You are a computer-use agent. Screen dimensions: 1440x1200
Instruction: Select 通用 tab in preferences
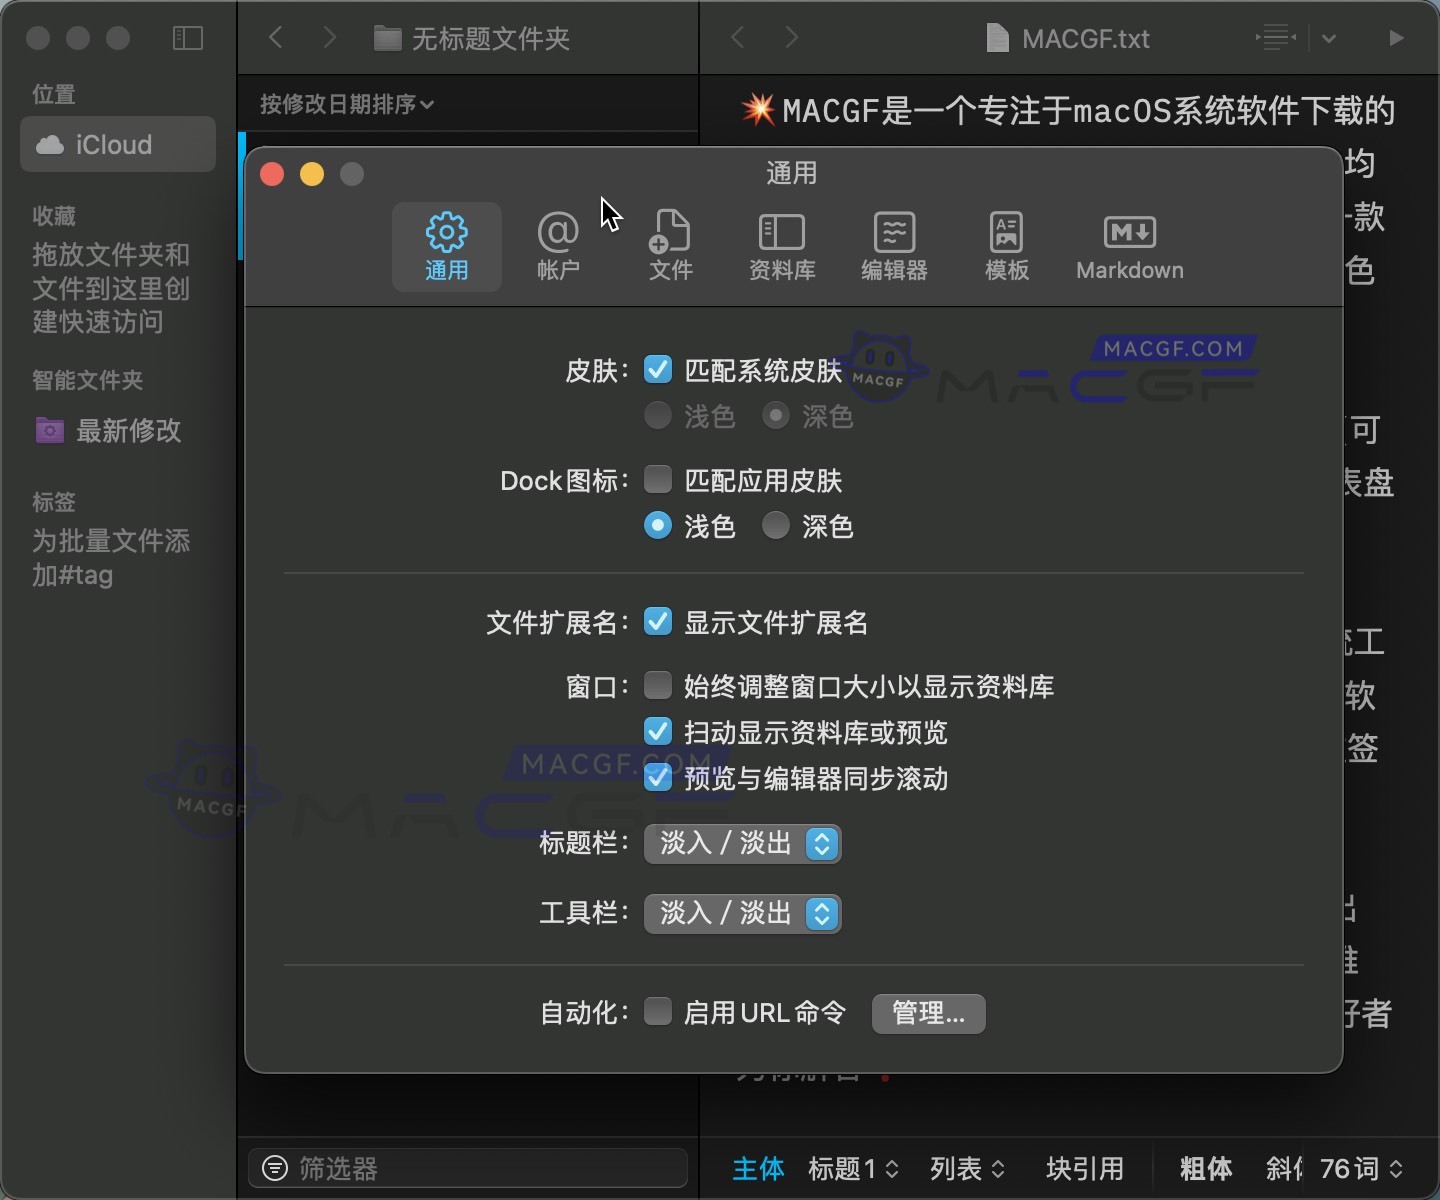[447, 245]
